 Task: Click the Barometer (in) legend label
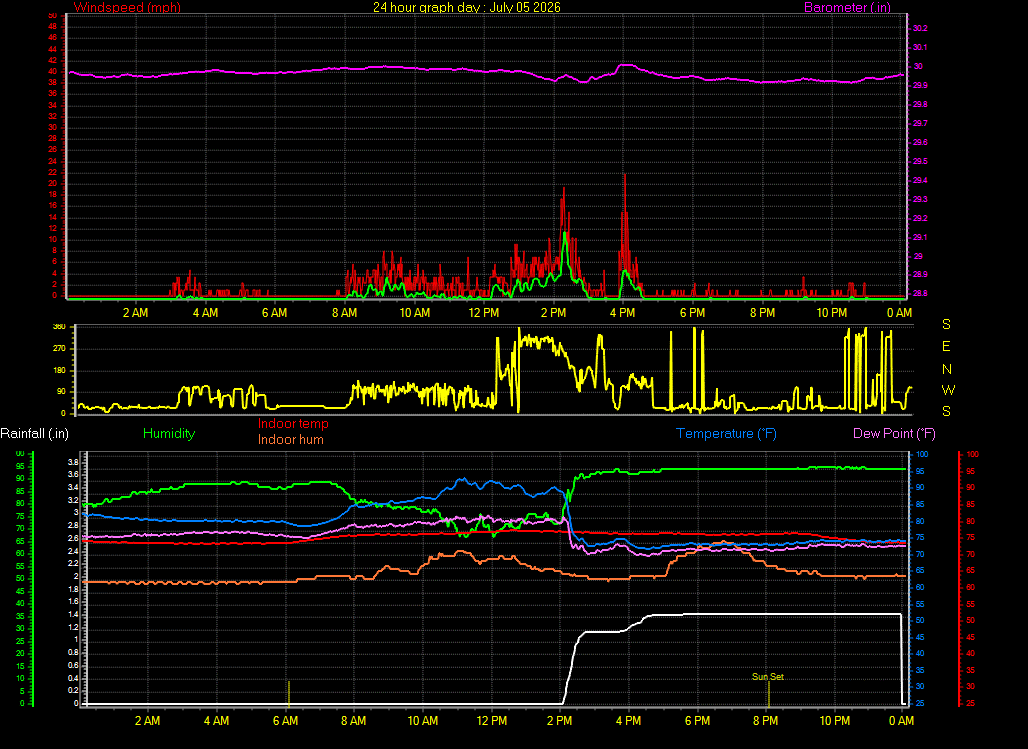click(847, 7)
